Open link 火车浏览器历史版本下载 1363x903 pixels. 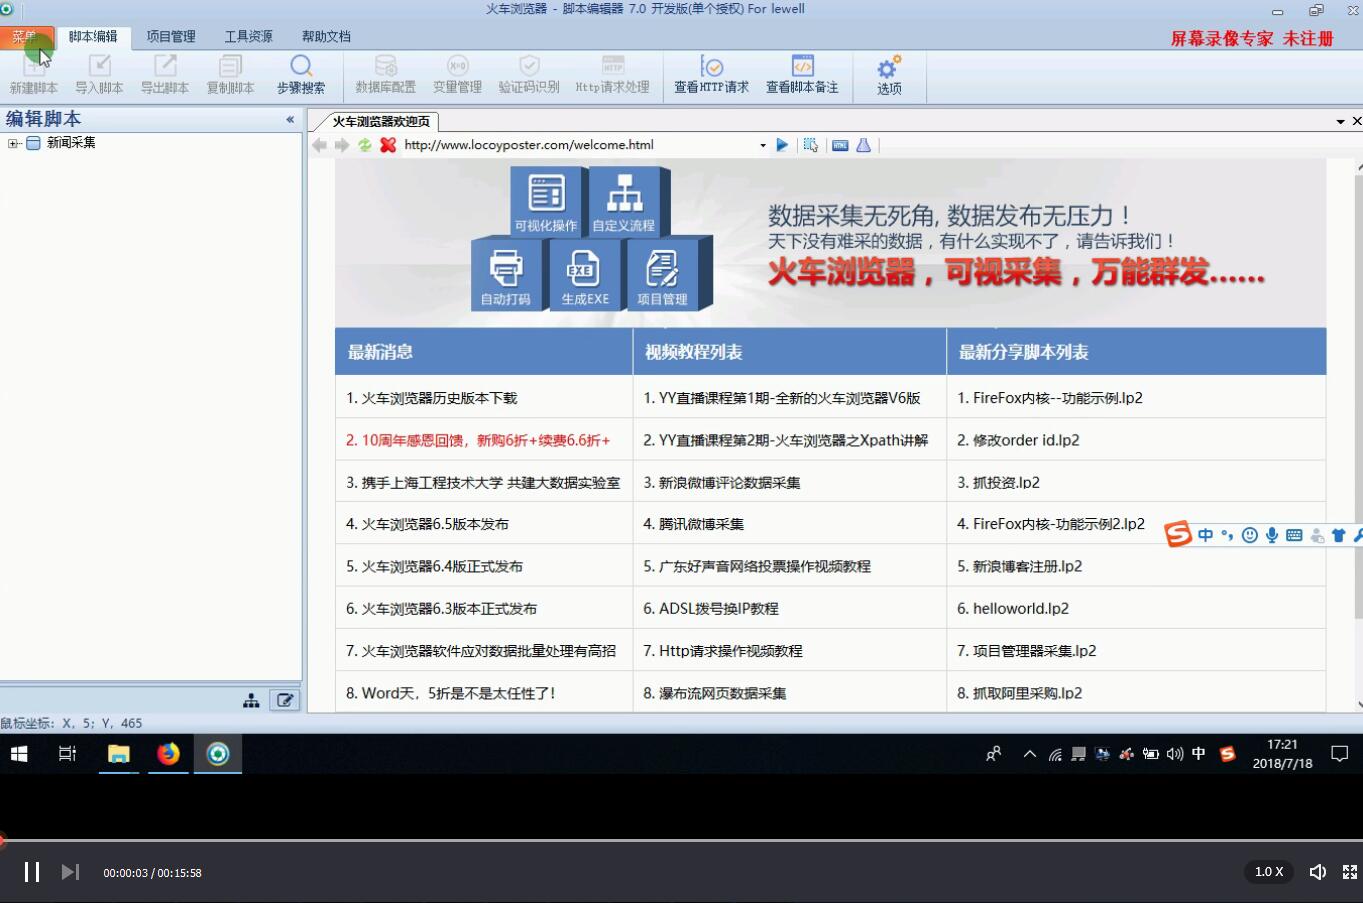pos(439,398)
